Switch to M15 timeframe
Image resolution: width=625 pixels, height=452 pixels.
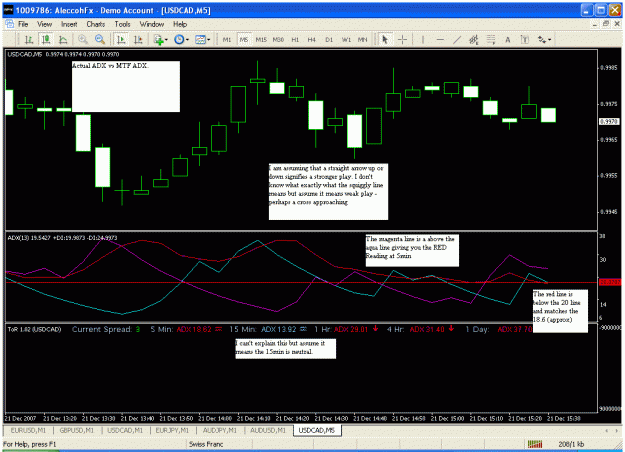coord(261,39)
